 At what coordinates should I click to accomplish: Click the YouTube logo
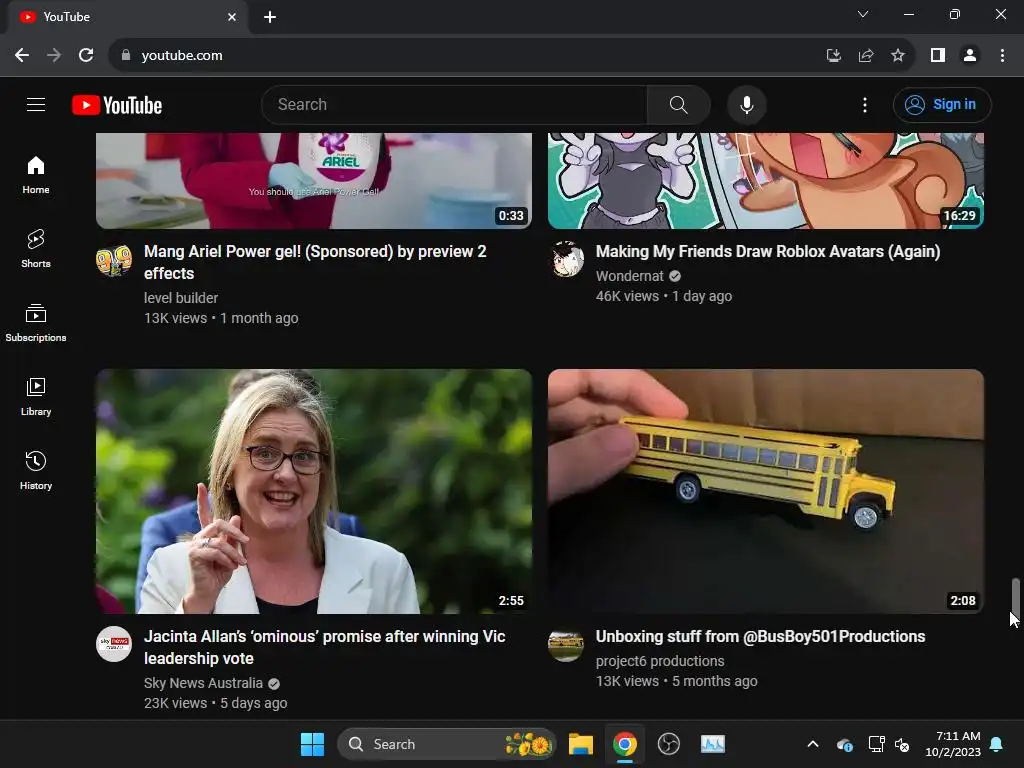tap(117, 105)
